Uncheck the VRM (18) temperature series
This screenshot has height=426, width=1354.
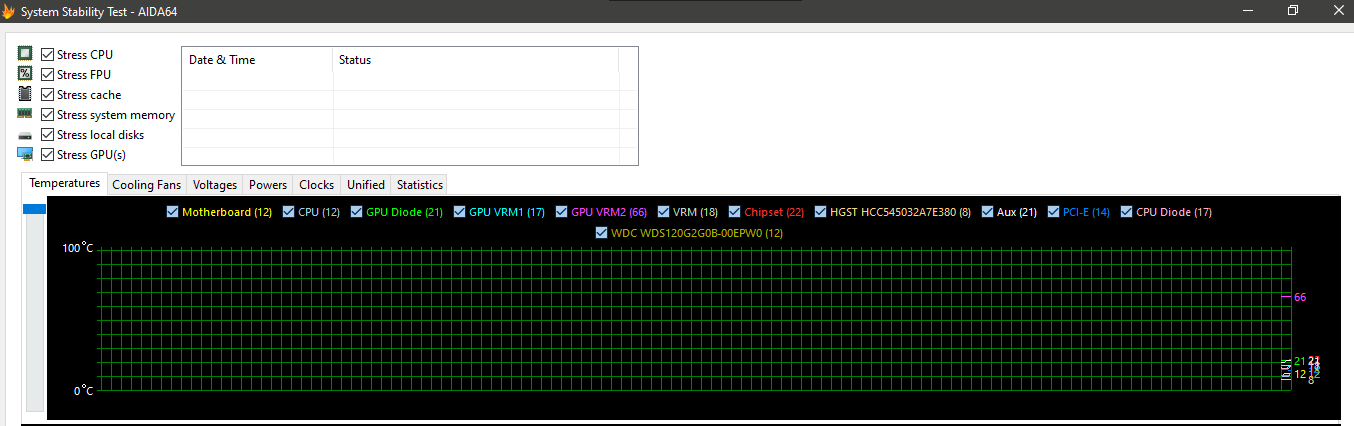click(x=664, y=212)
